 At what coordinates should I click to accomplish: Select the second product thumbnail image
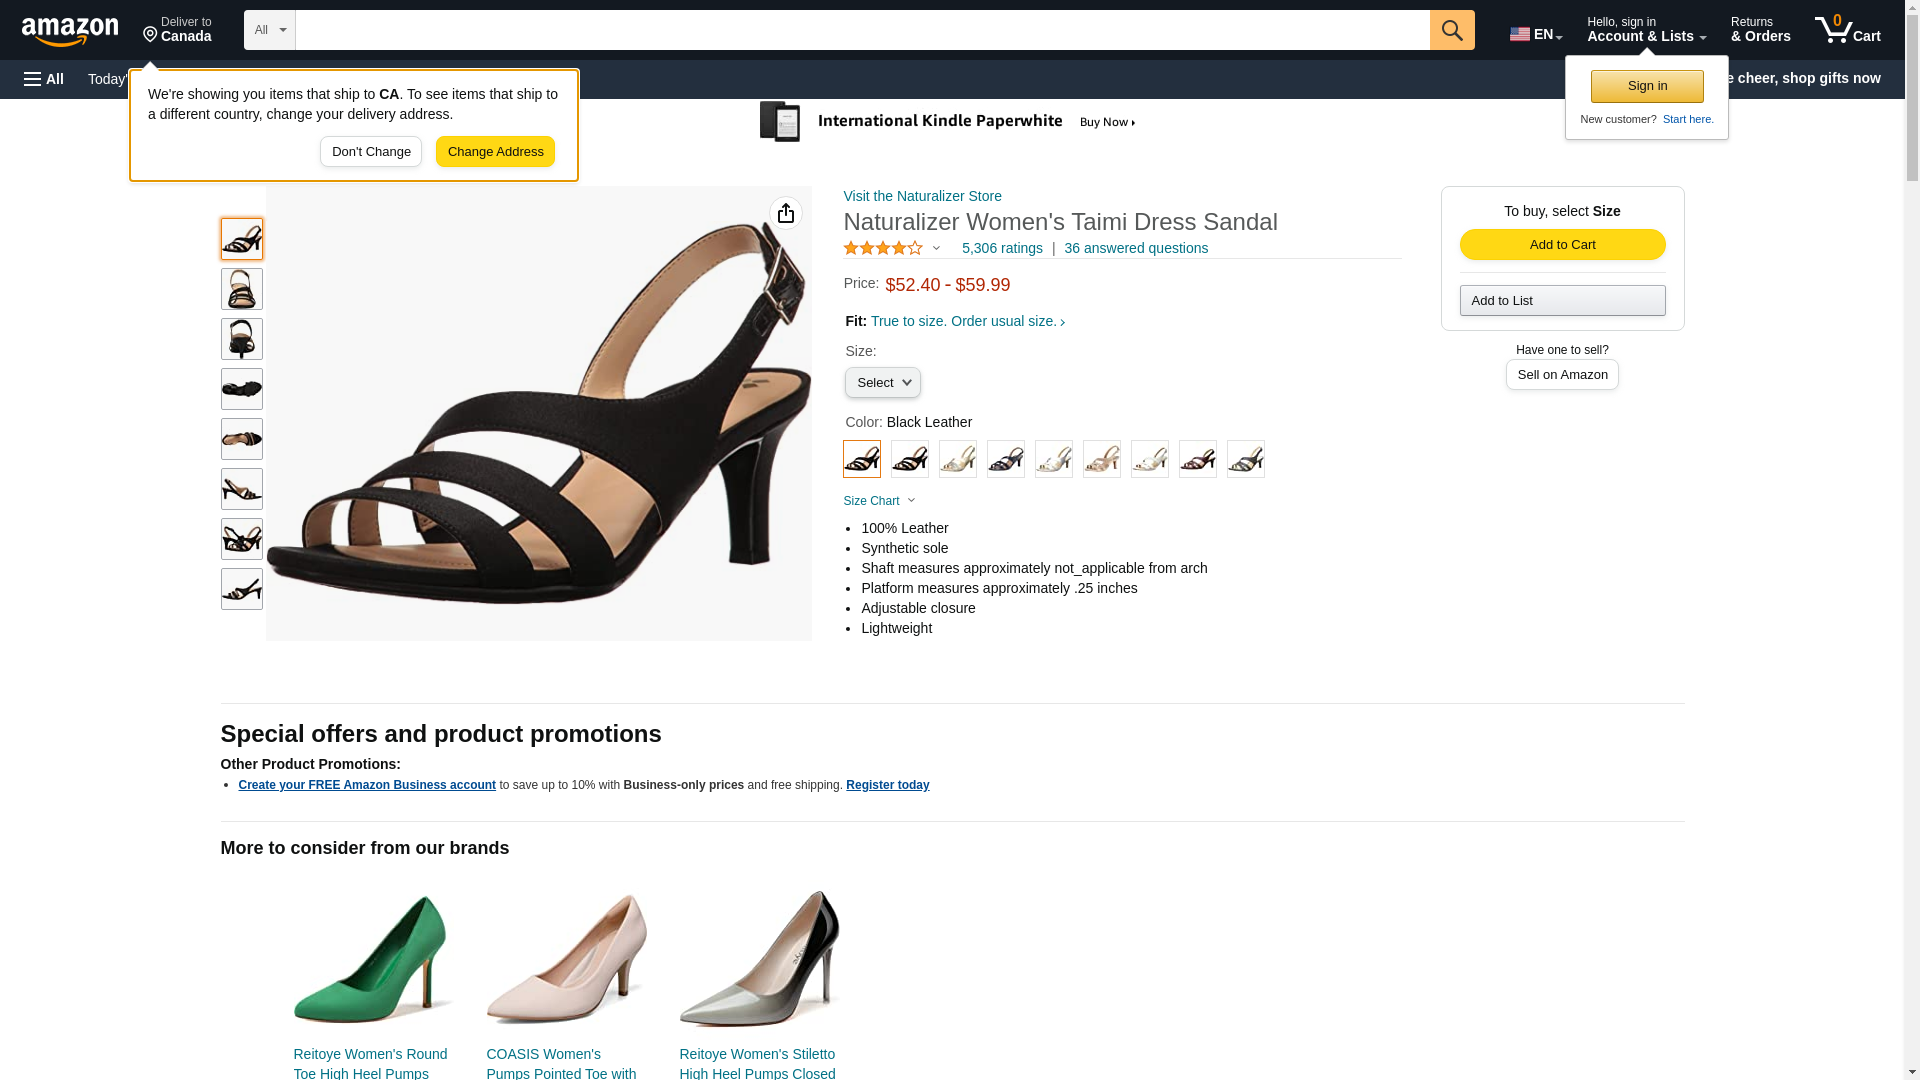[242, 289]
